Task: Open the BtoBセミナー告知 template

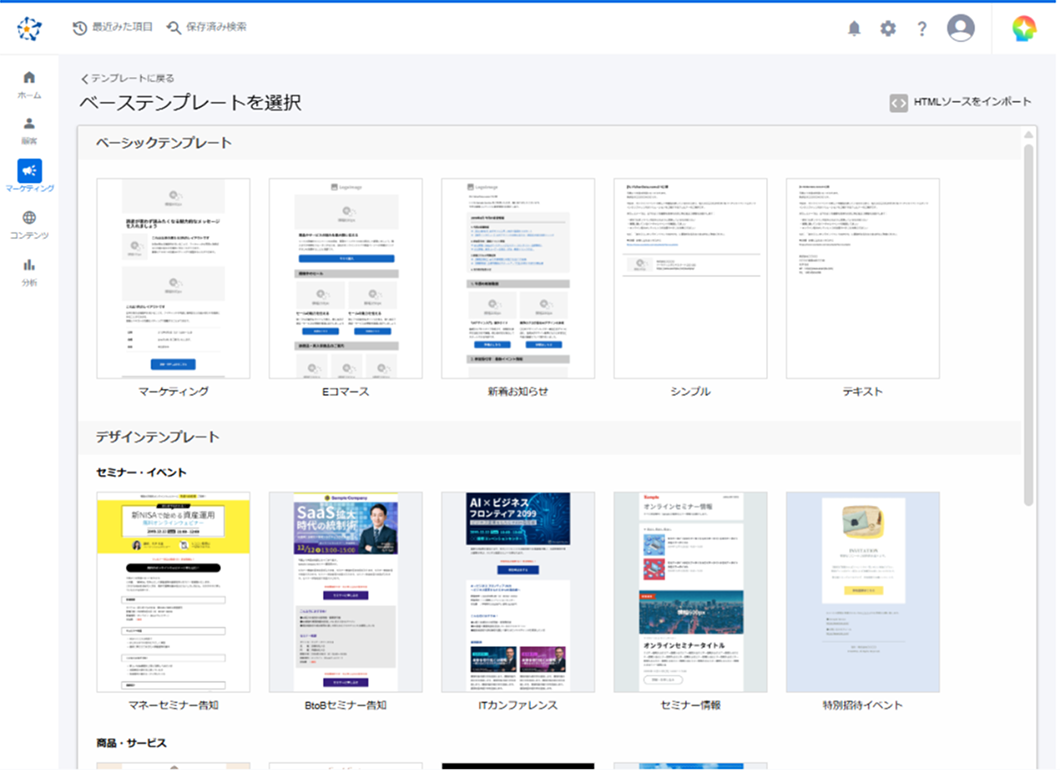Action: [345, 592]
